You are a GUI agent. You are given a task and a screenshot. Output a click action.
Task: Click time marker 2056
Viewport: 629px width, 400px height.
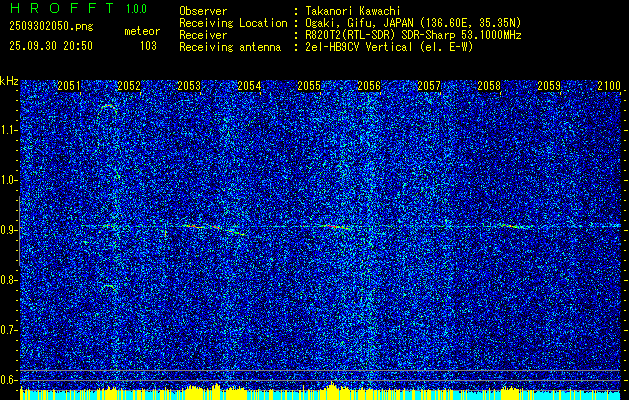point(369,86)
